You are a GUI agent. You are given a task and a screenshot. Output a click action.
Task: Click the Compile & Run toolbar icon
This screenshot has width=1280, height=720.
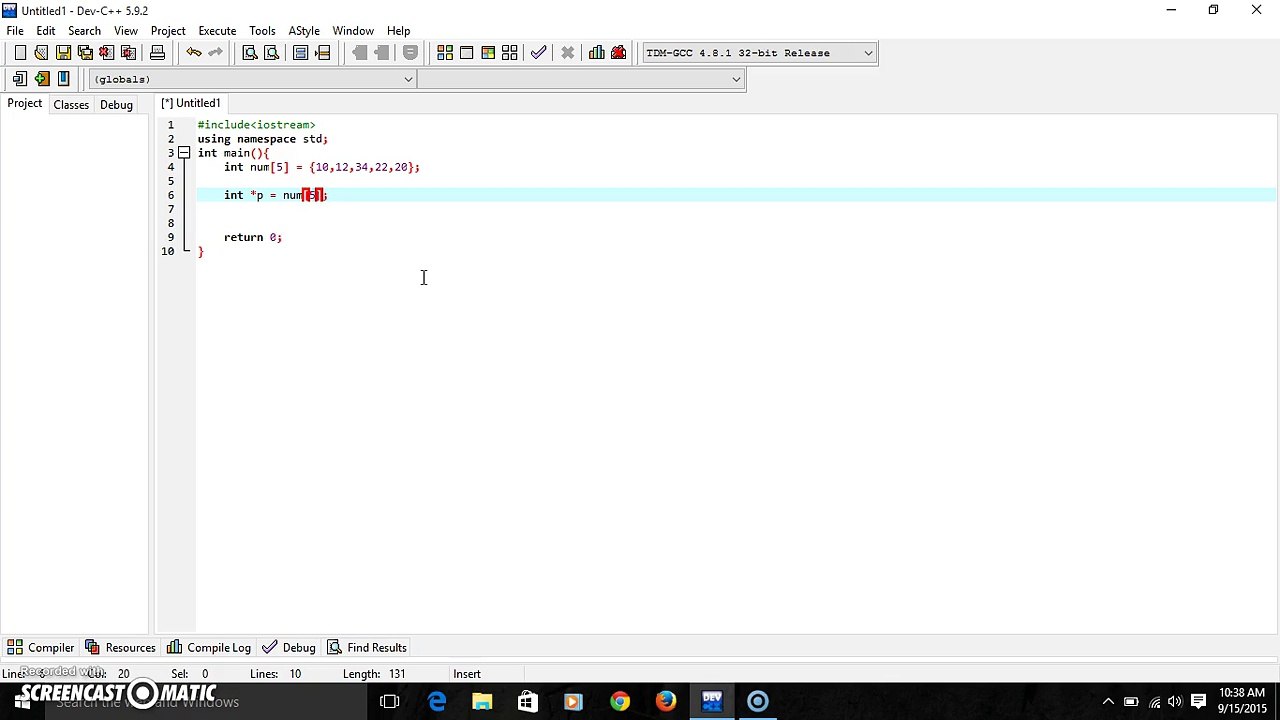(x=488, y=53)
